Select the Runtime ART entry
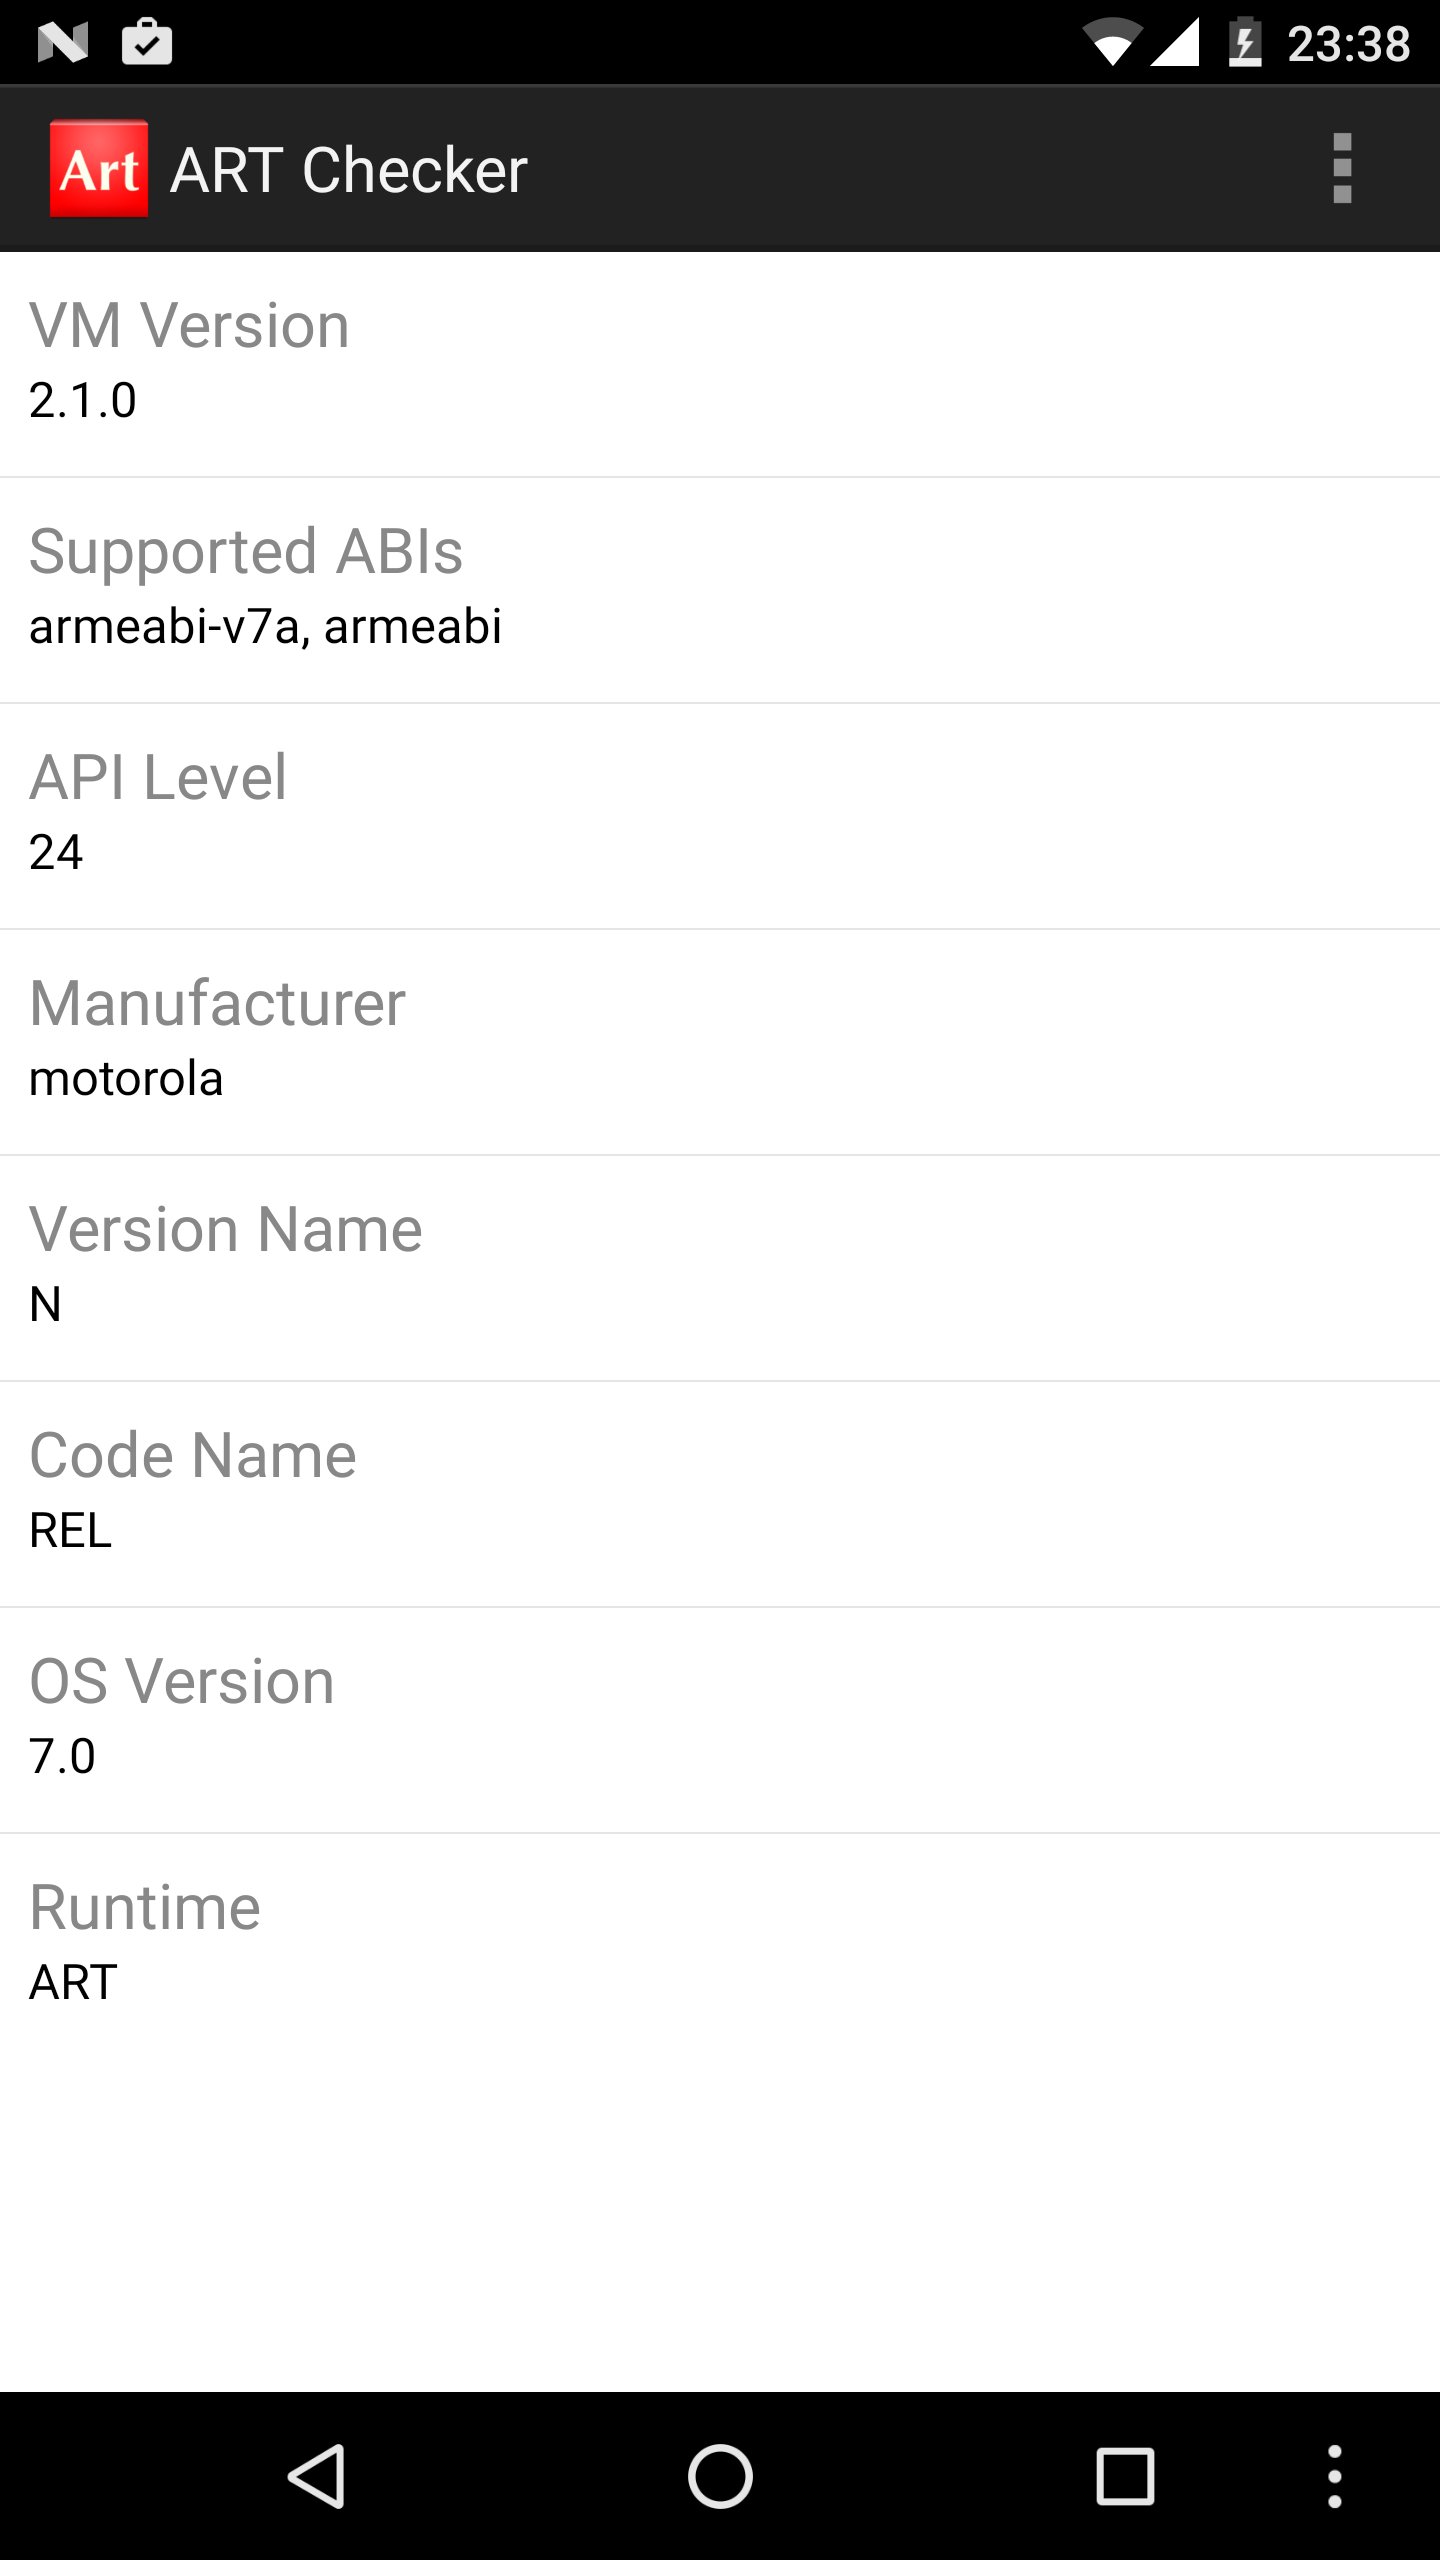The width and height of the screenshot is (1440, 2560). [x=720, y=1946]
